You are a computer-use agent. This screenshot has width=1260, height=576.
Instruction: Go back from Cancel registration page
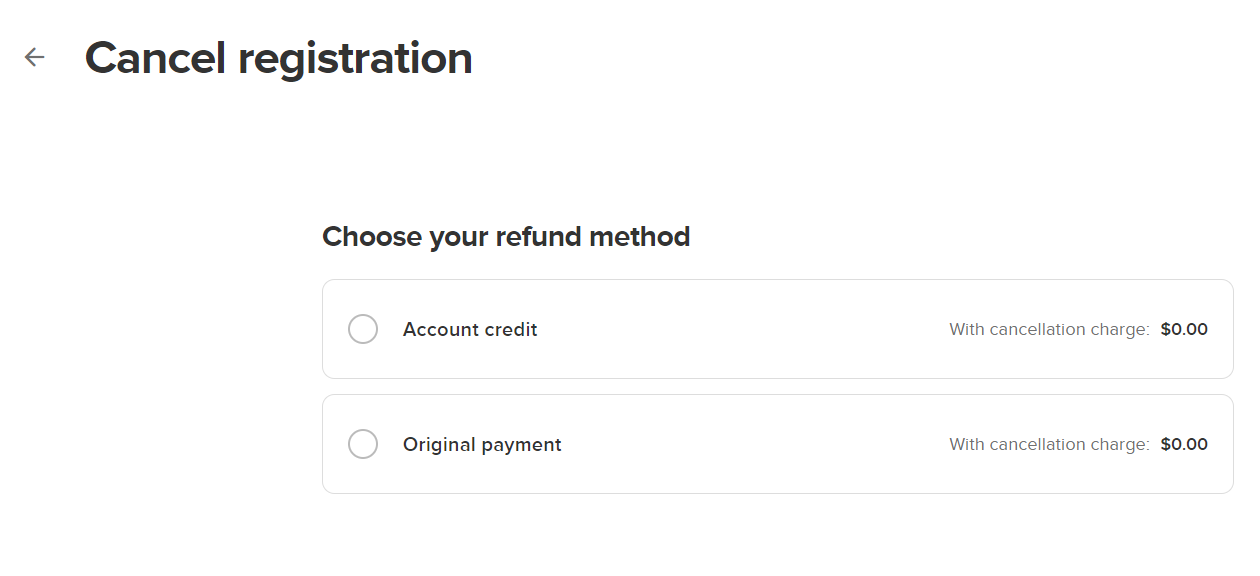pos(35,57)
